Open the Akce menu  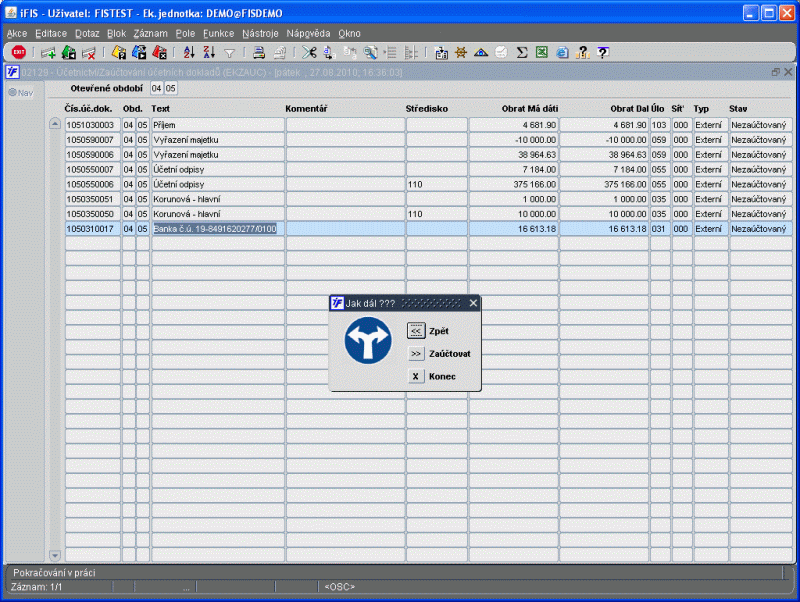click(17, 33)
